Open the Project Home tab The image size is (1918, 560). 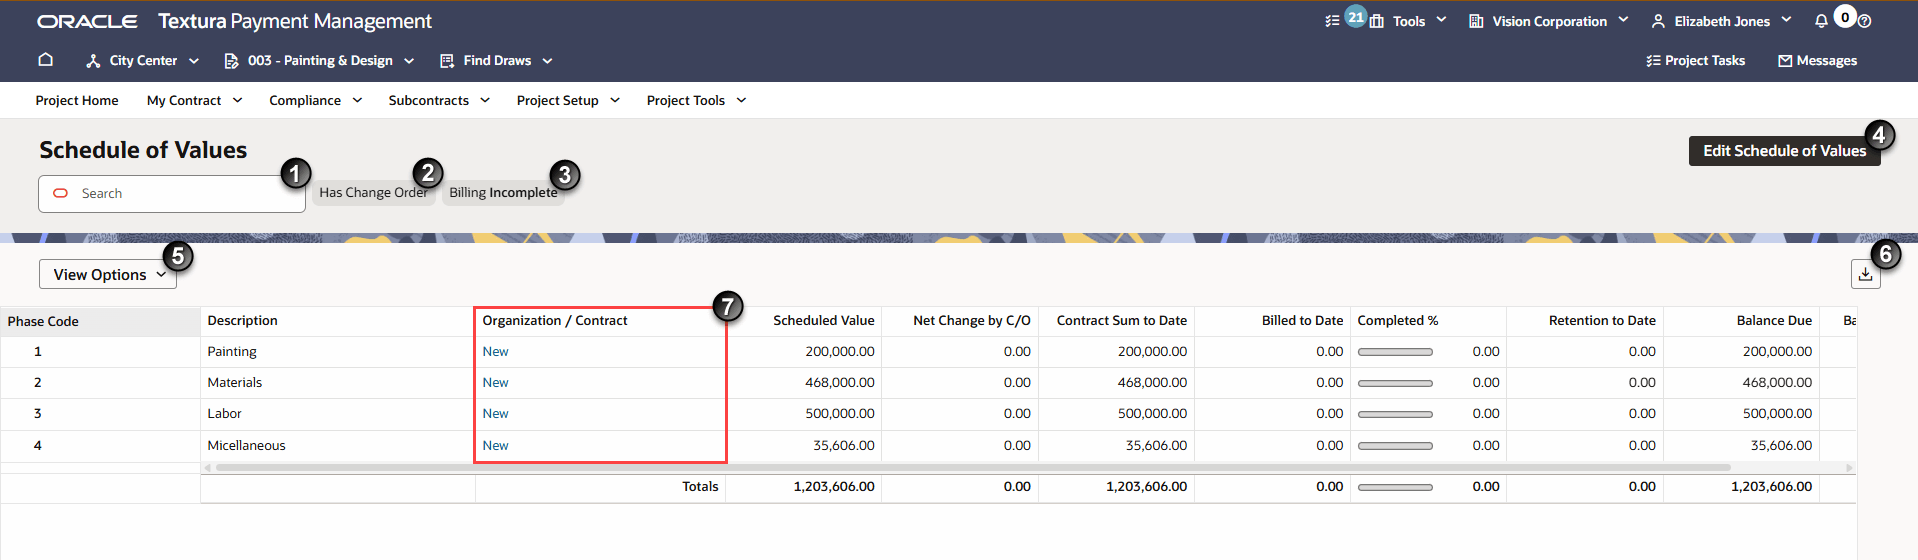pyautogui.click(x=77, y=100)
